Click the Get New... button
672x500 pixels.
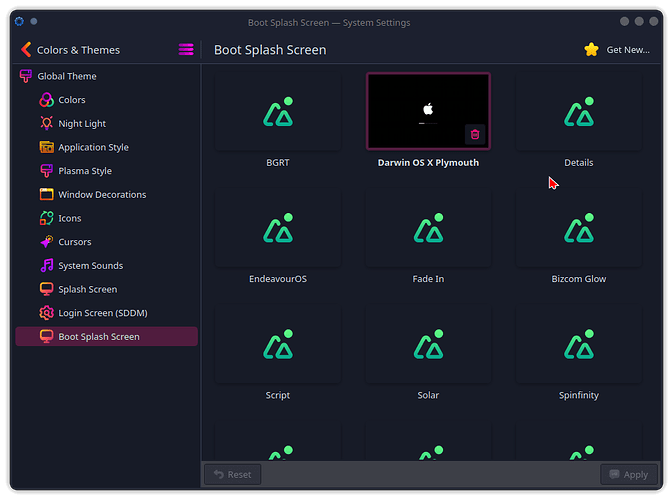click(617, 50)
